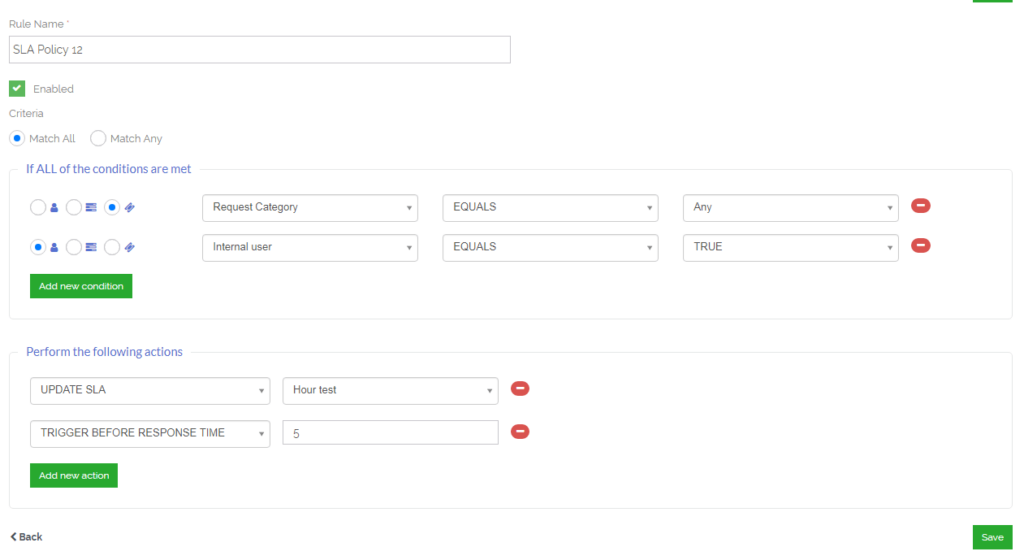
Task: Open the Any value dropdown
Action: [x=791, y=208]
